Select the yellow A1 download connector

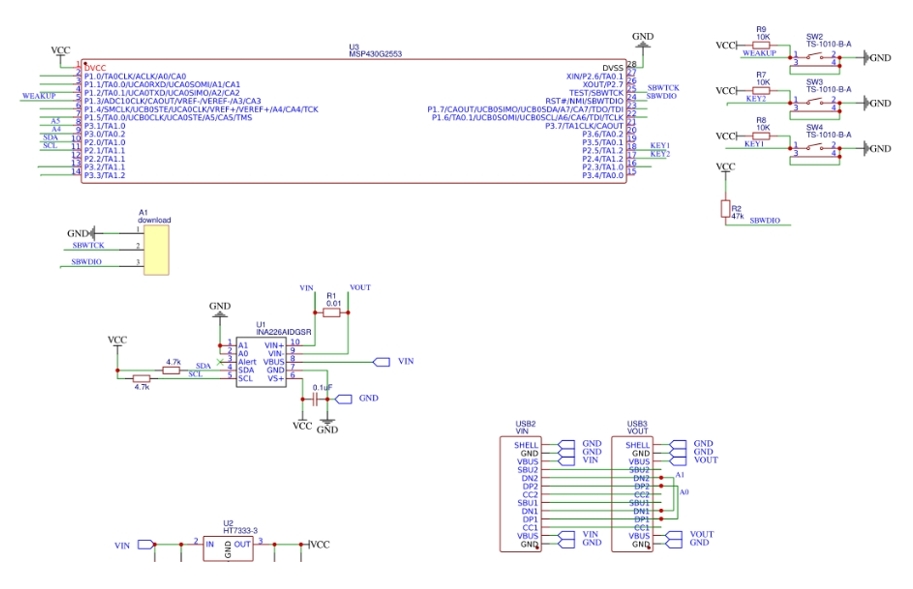pos(156,249)
